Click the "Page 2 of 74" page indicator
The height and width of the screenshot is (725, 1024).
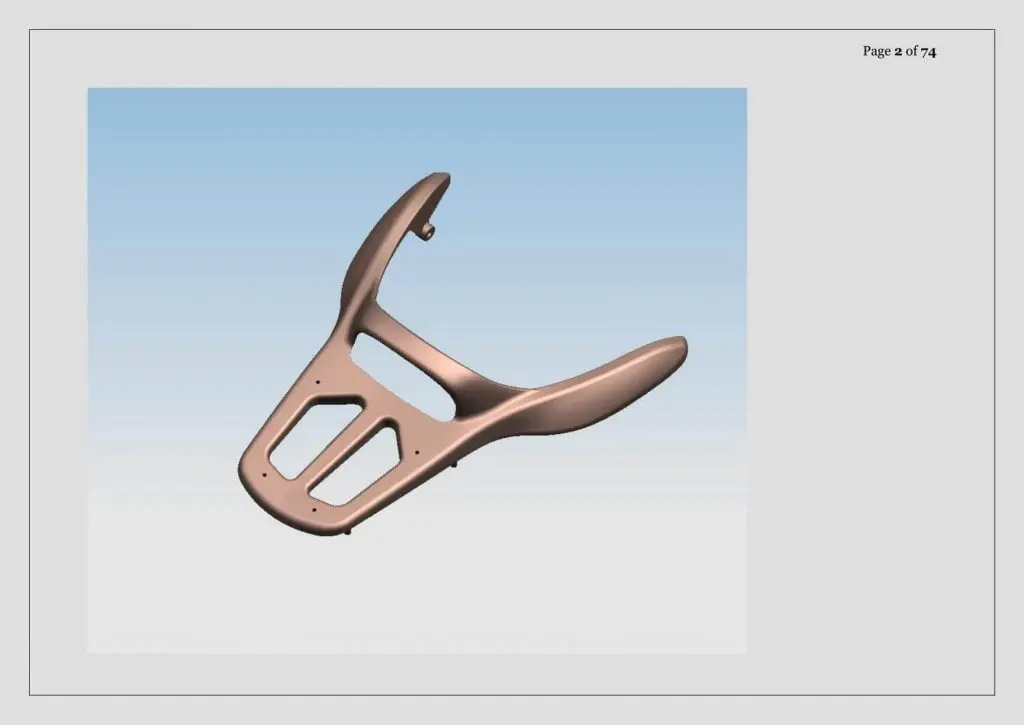899,51
